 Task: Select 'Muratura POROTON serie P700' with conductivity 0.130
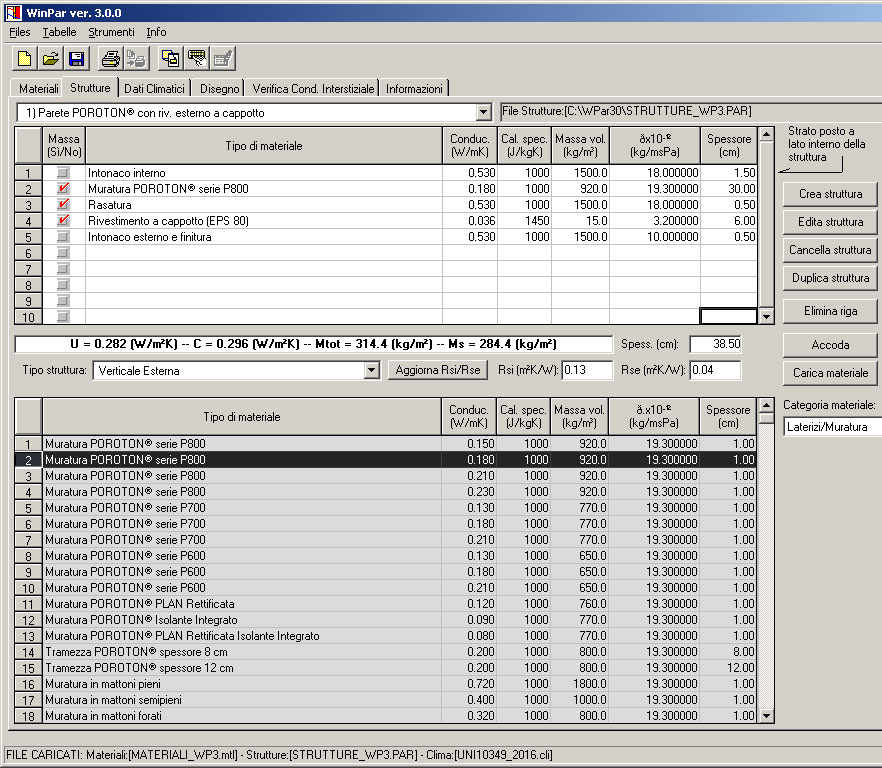(385, 507)
